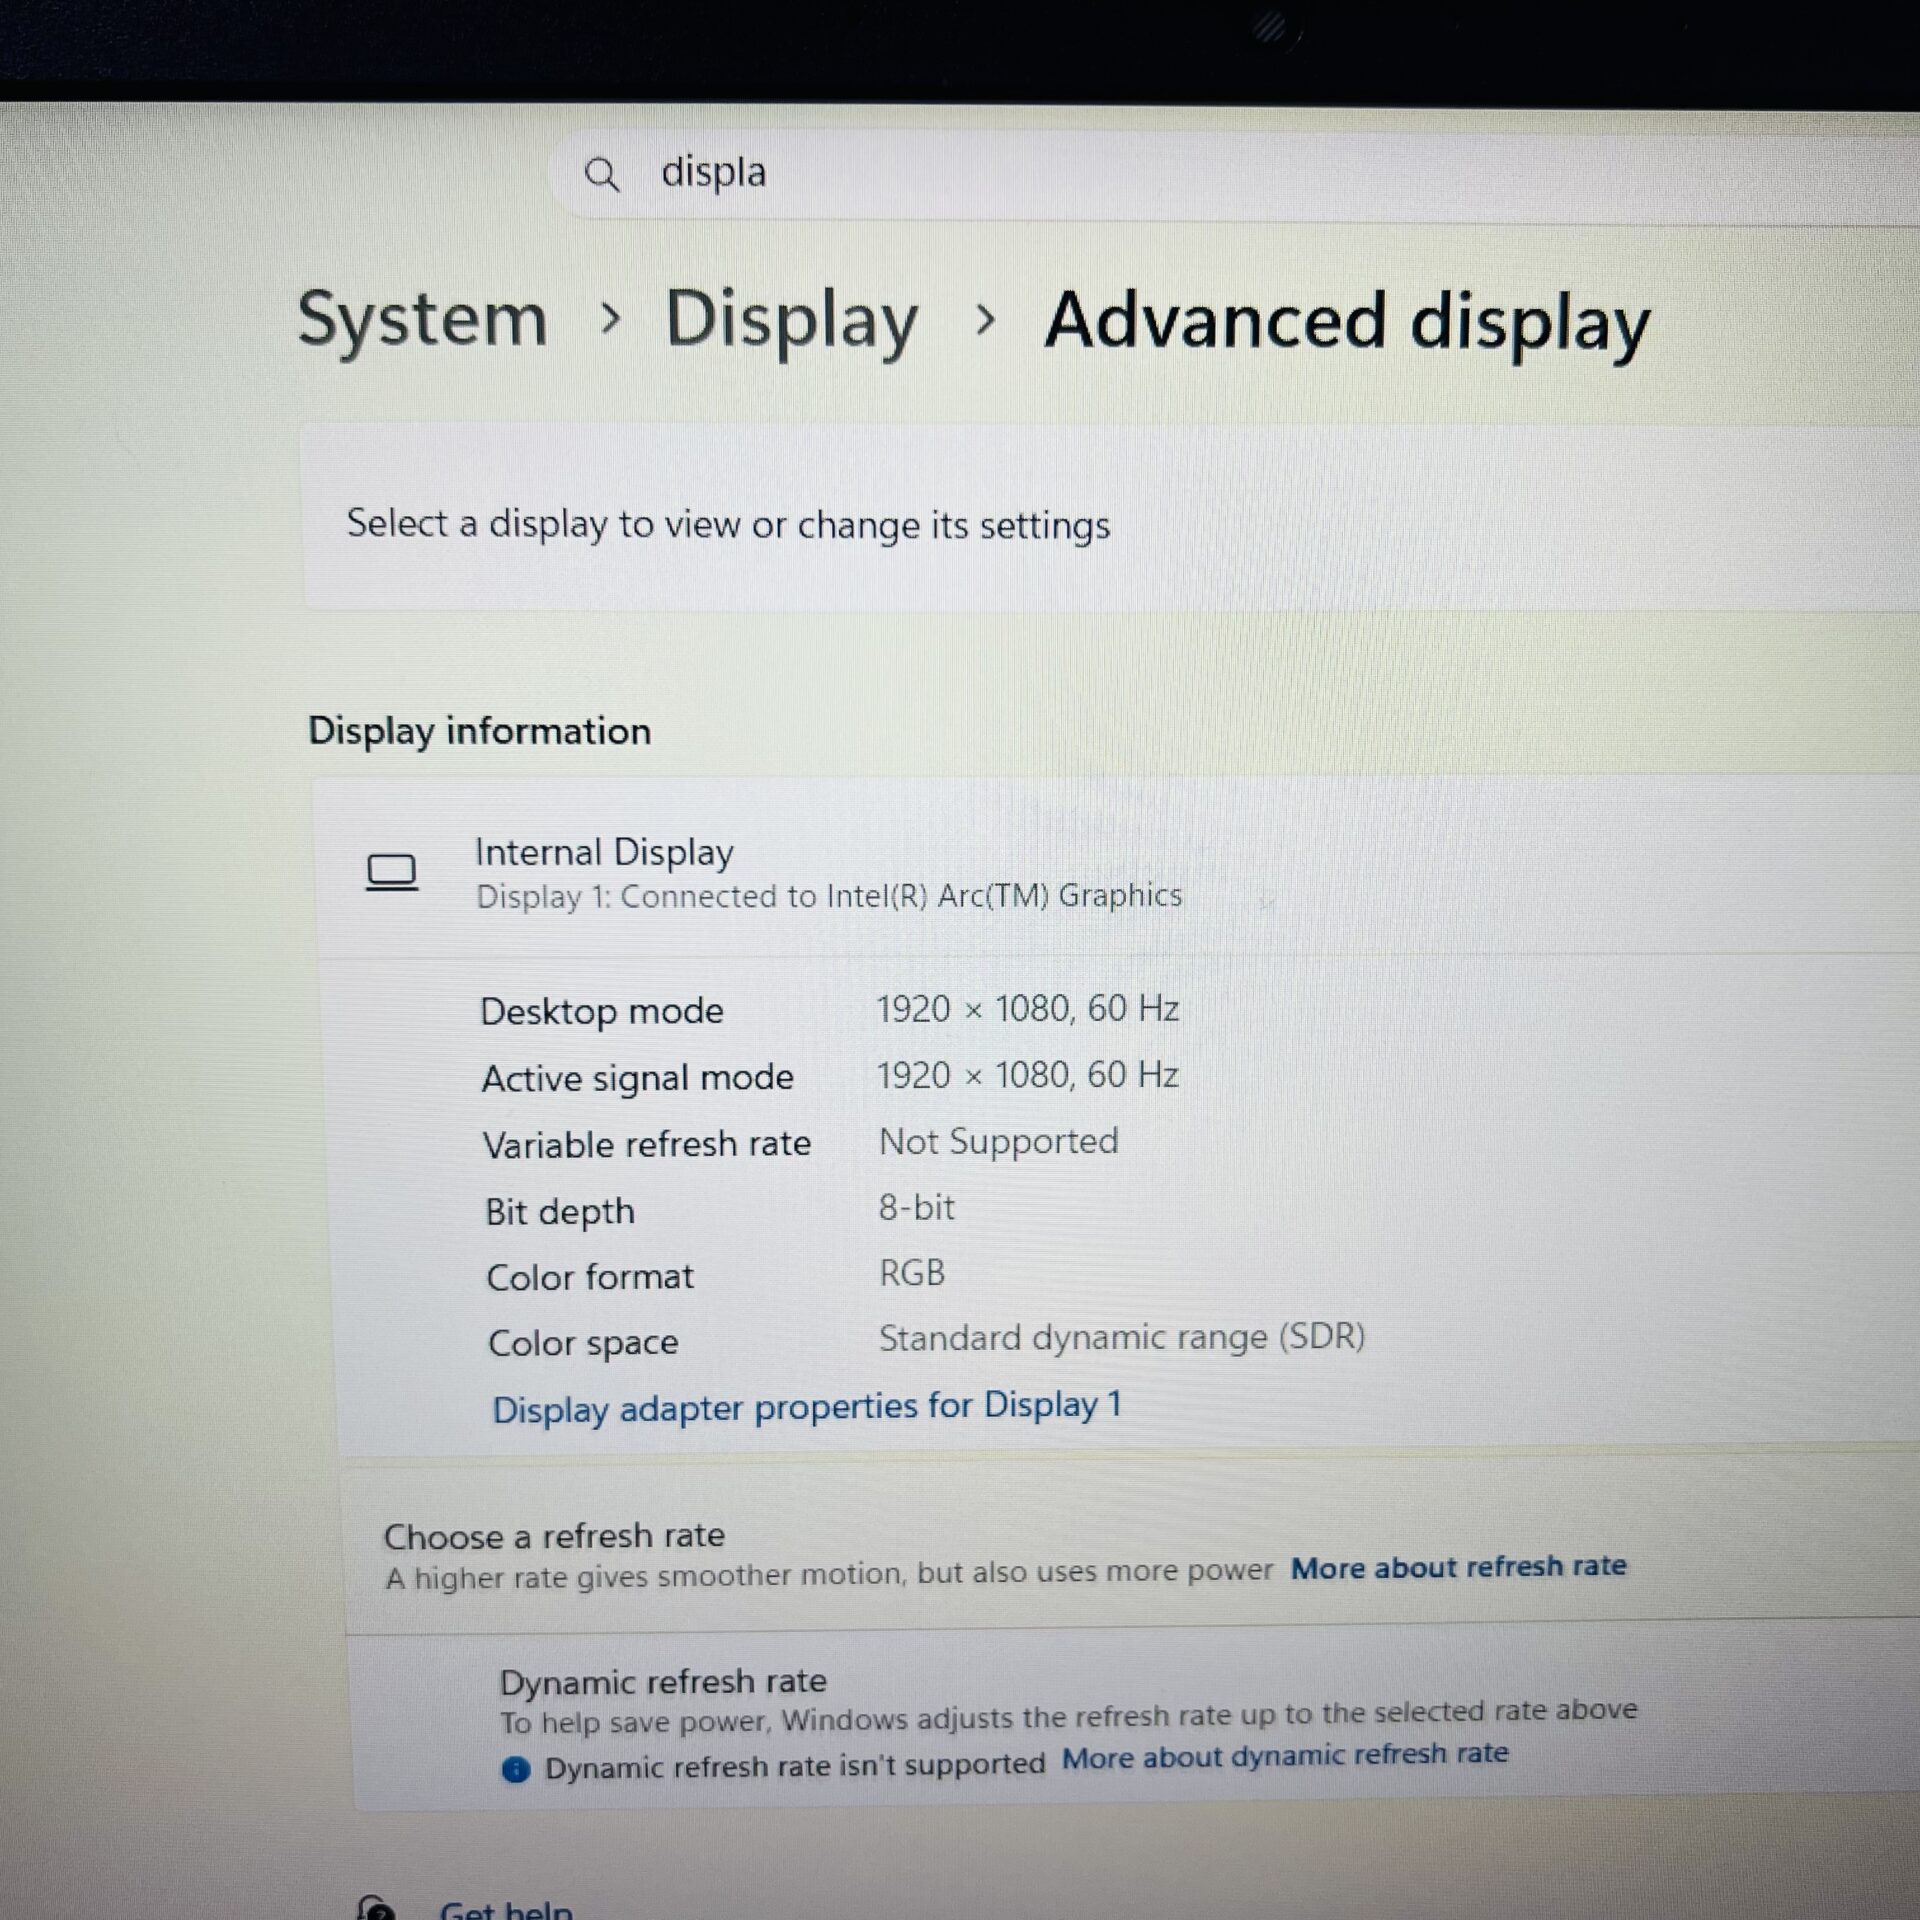1920x1920 pixels.
Task: Go back to System breadcrumb
Action: pos(423,320)
